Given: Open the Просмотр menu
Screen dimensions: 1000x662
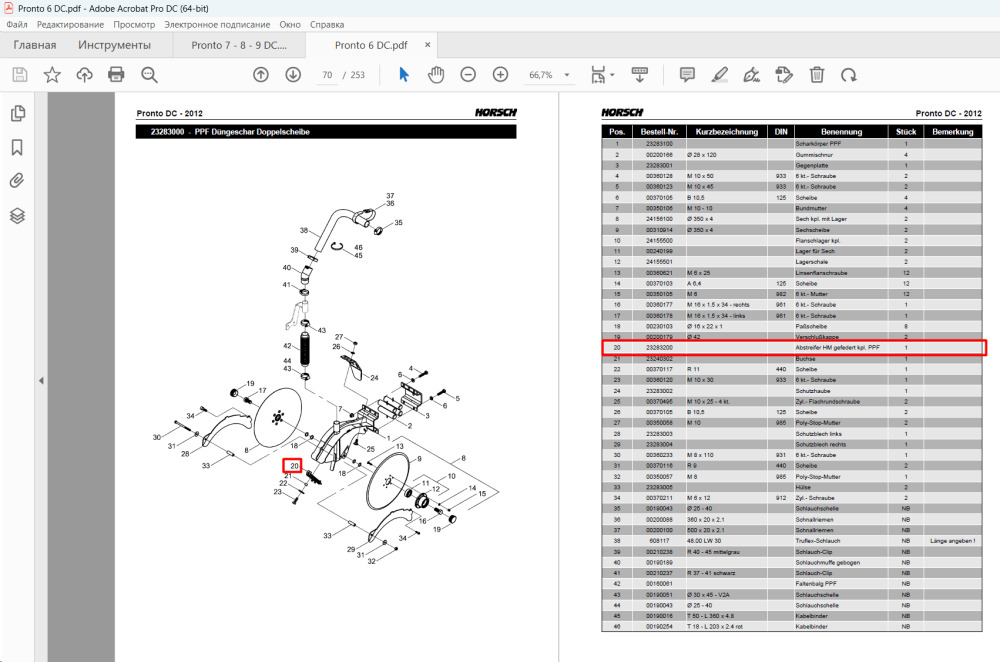Looking at the screenshot, I should click(134, 24).
